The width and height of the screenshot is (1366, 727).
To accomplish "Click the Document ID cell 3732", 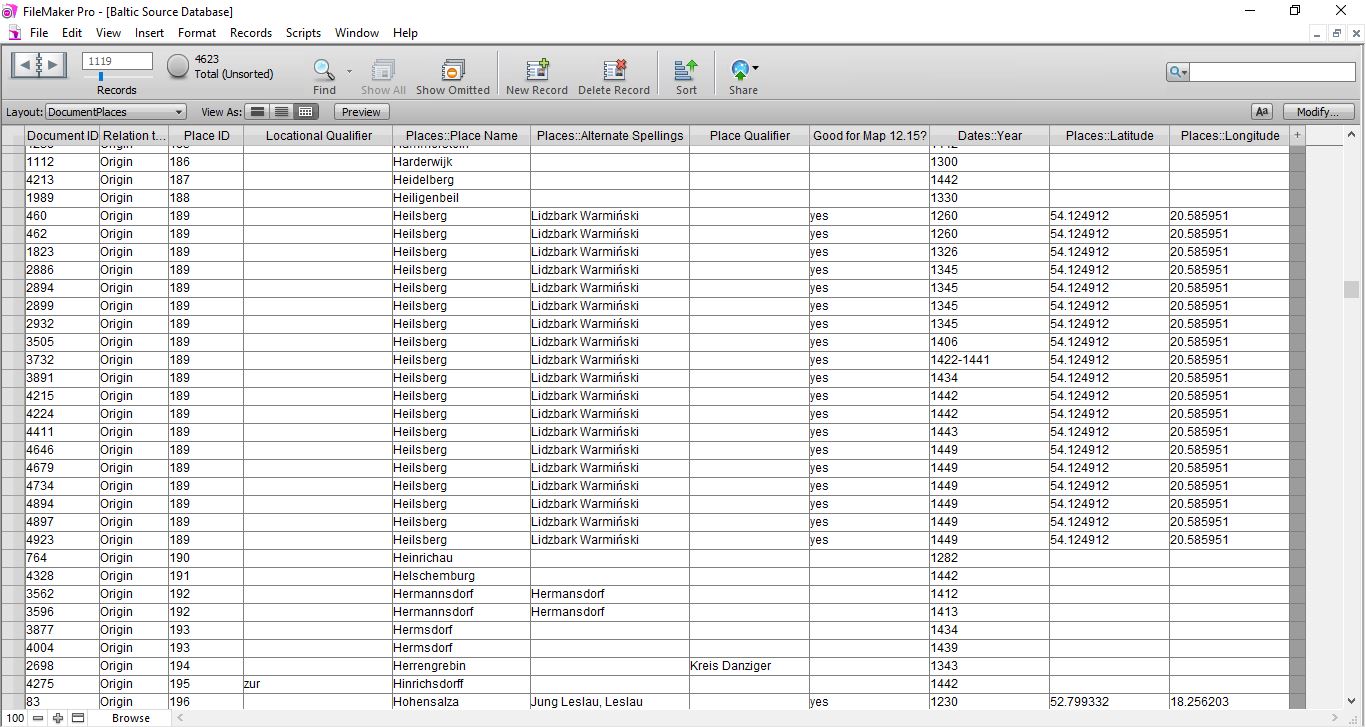I will 62,360.
